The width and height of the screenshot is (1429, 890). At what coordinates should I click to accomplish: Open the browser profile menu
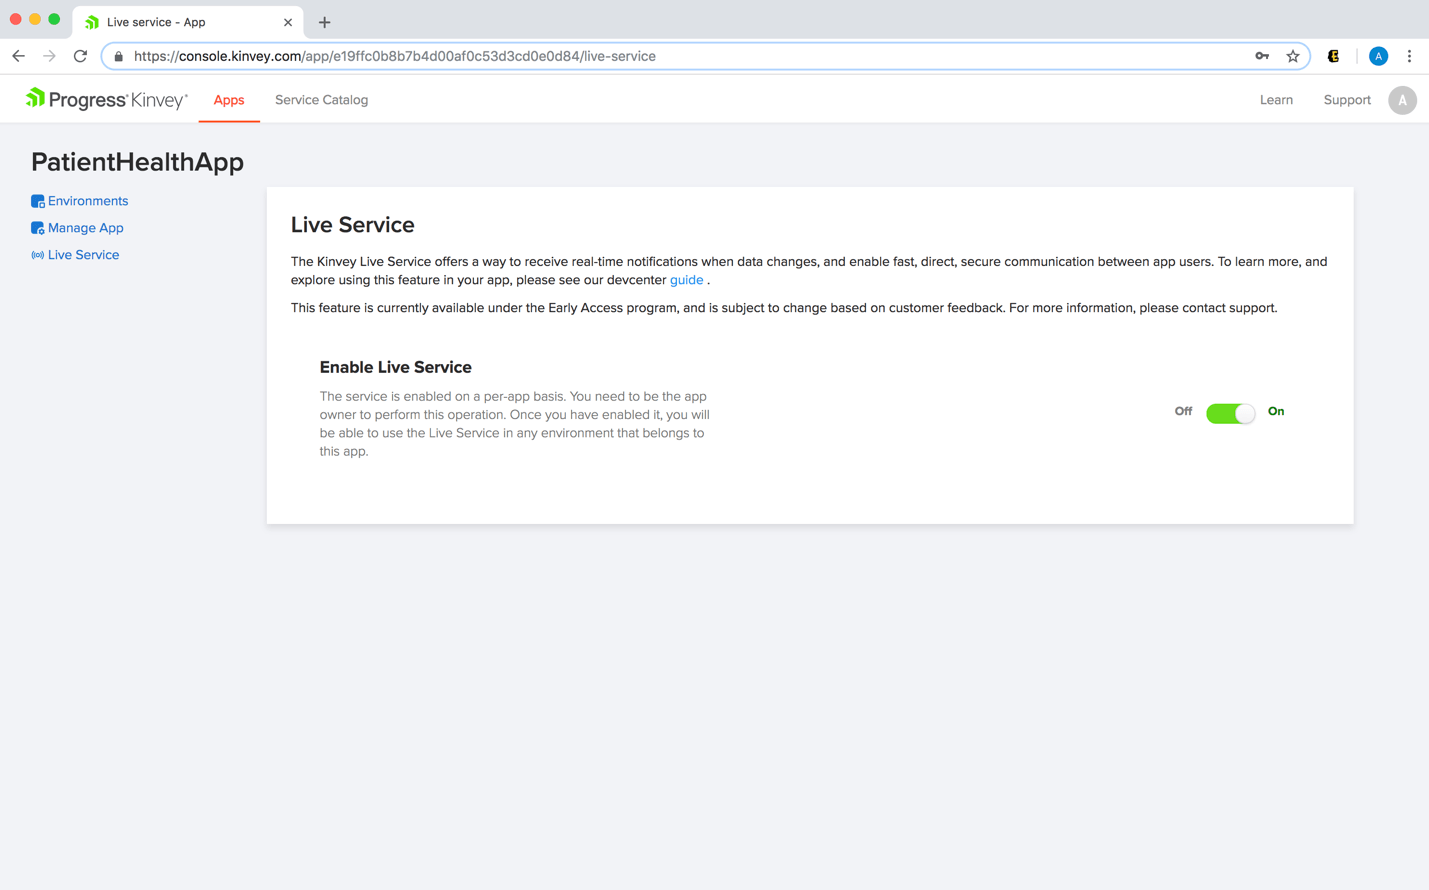tap(1378, 56)
